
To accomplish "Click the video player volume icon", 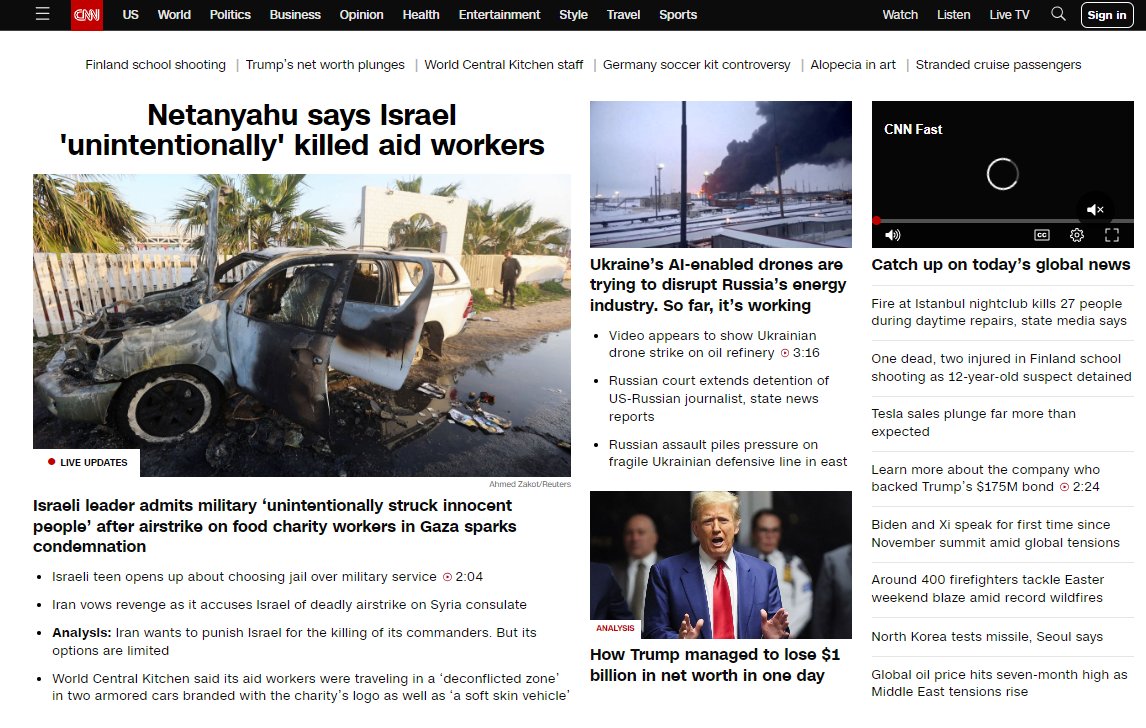I will point(892,235).
